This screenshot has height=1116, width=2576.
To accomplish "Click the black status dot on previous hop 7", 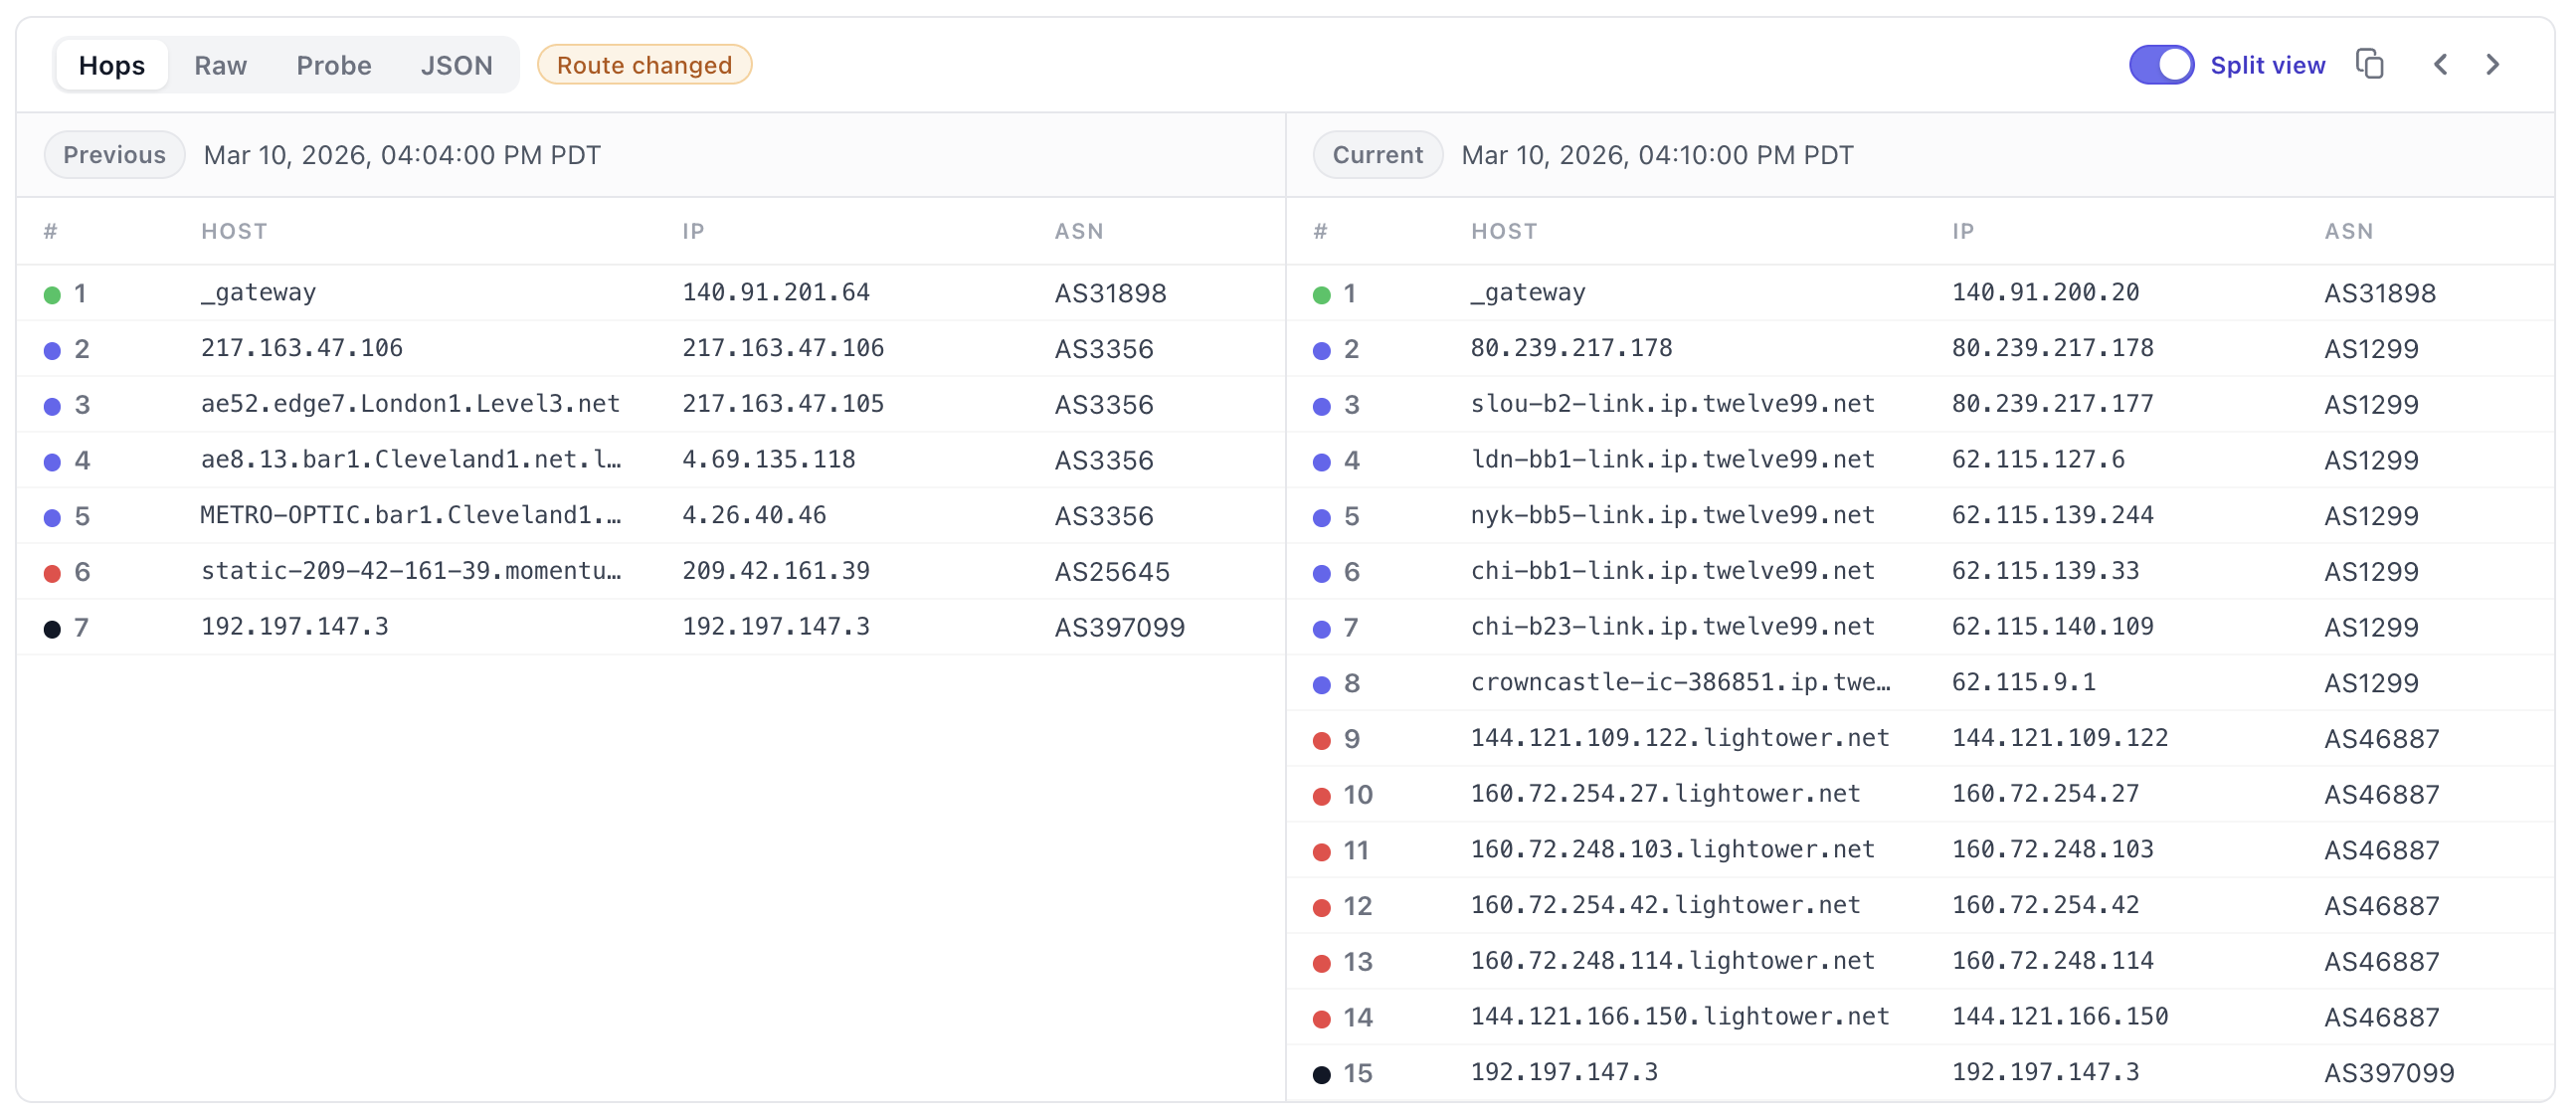I will (x=50, y=627).
